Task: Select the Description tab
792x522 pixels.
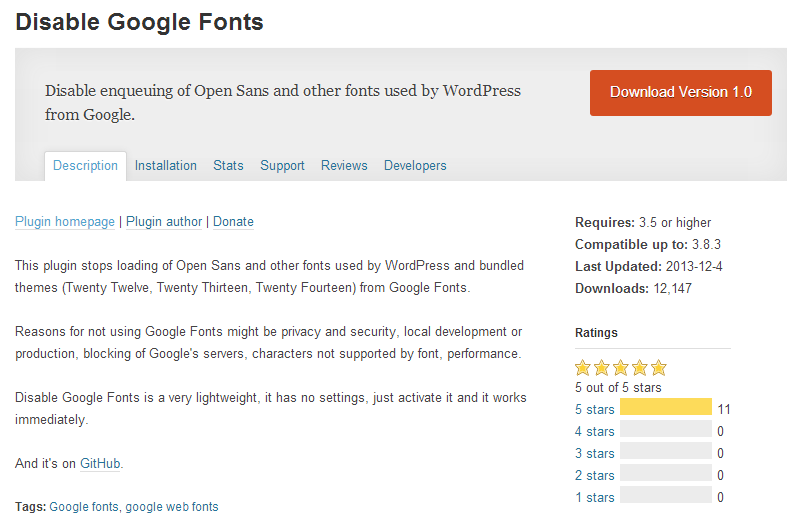Action: pyautogui.click(x=85, y=166)
